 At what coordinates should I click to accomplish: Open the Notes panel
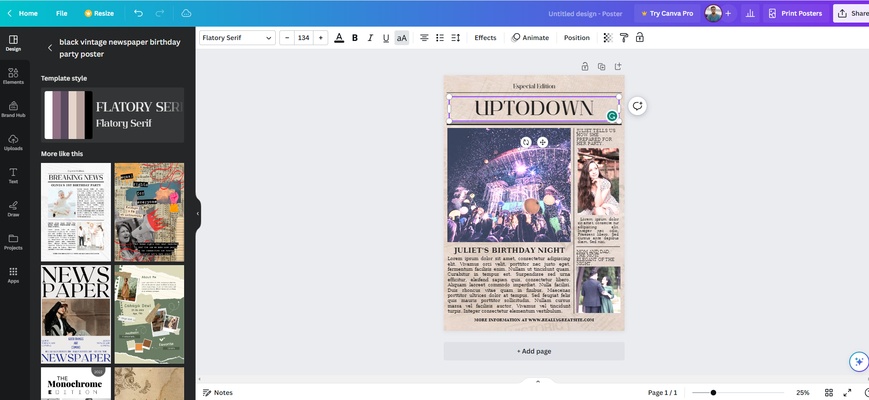(x=218, y=392)
